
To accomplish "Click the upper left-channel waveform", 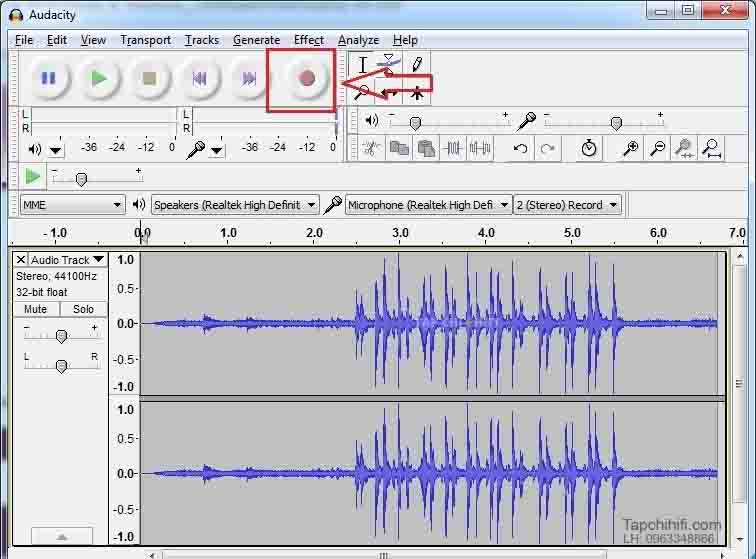I will click(432, 324).
